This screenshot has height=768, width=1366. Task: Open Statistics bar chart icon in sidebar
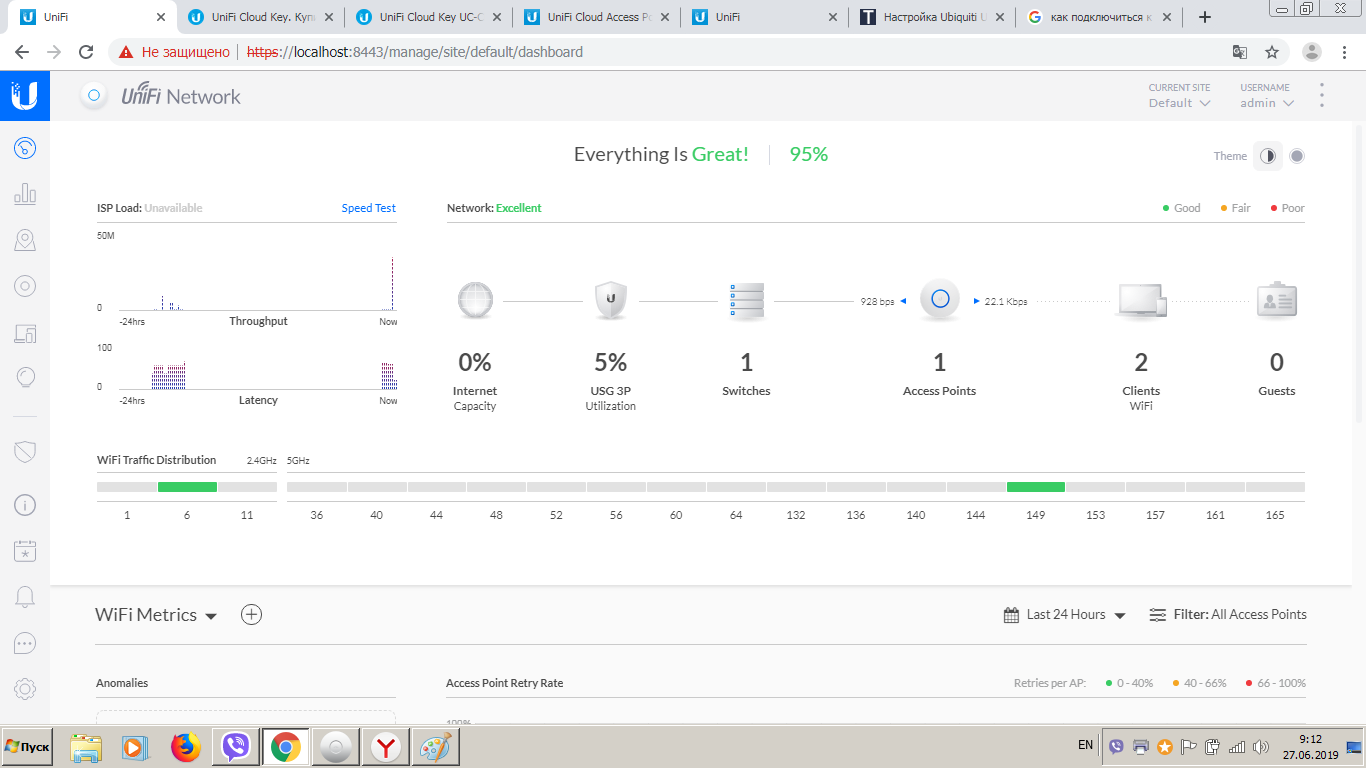pyautogui.click(x=25, y=194)
